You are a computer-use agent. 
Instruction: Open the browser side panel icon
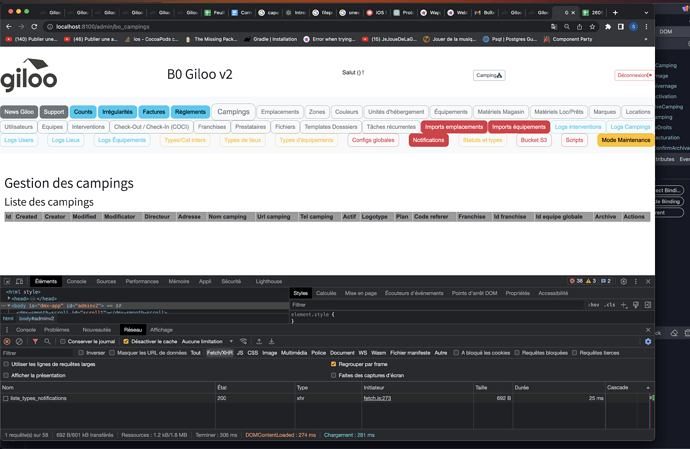620,27
